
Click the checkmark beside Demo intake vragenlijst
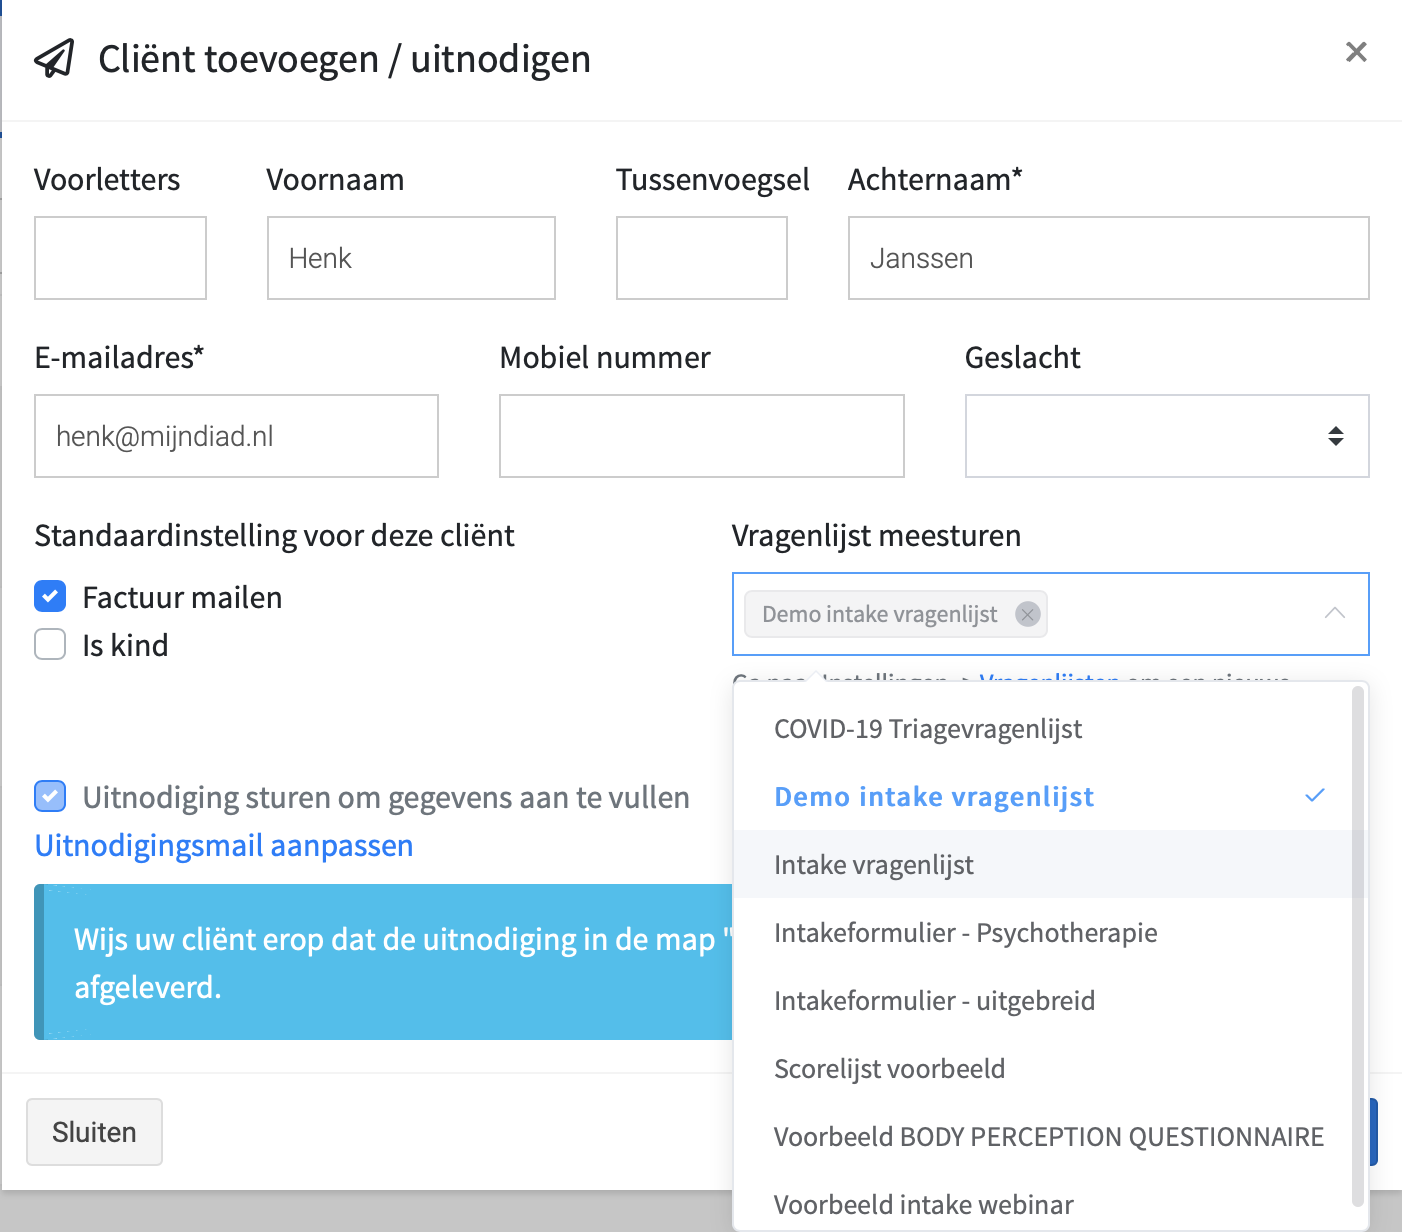coord(1315,796)
